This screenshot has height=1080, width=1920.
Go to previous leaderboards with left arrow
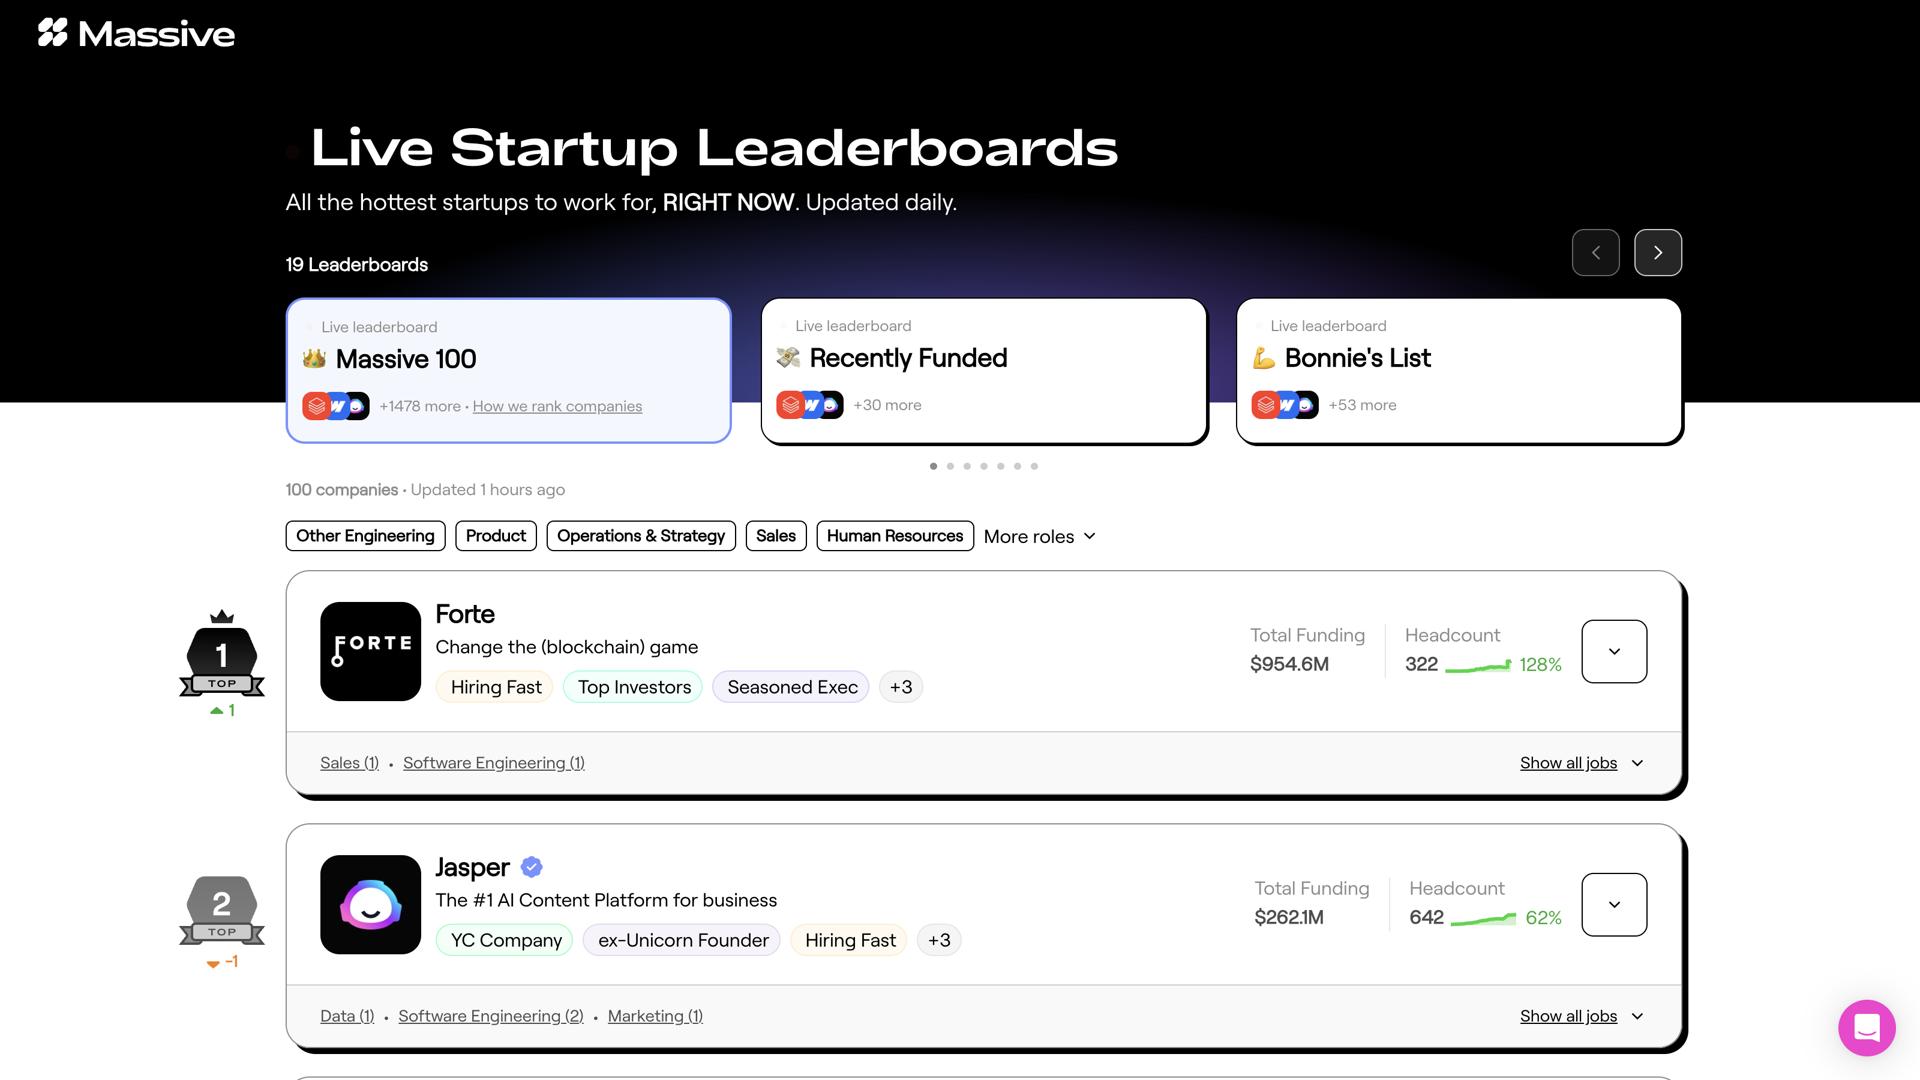(1595, 253)
